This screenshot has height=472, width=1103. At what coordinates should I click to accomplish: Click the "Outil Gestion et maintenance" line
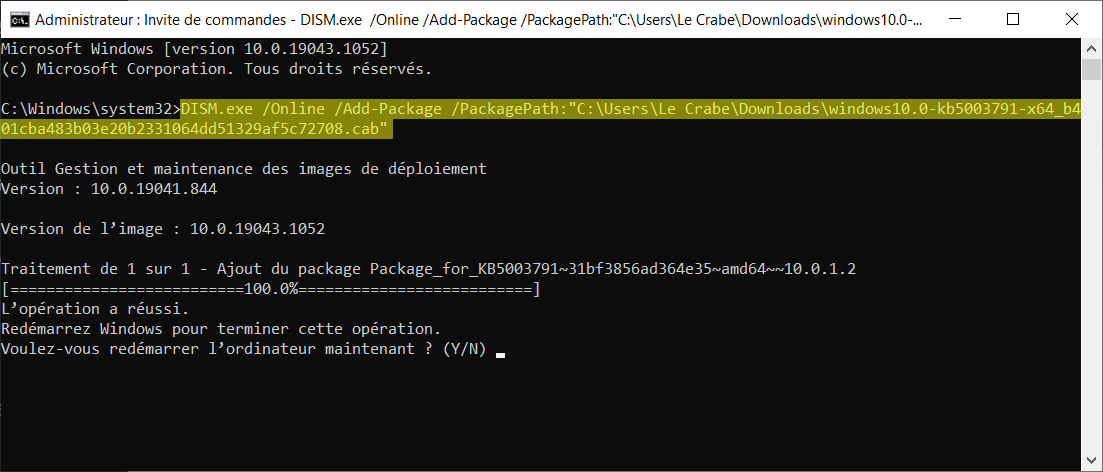click(244, 169)
